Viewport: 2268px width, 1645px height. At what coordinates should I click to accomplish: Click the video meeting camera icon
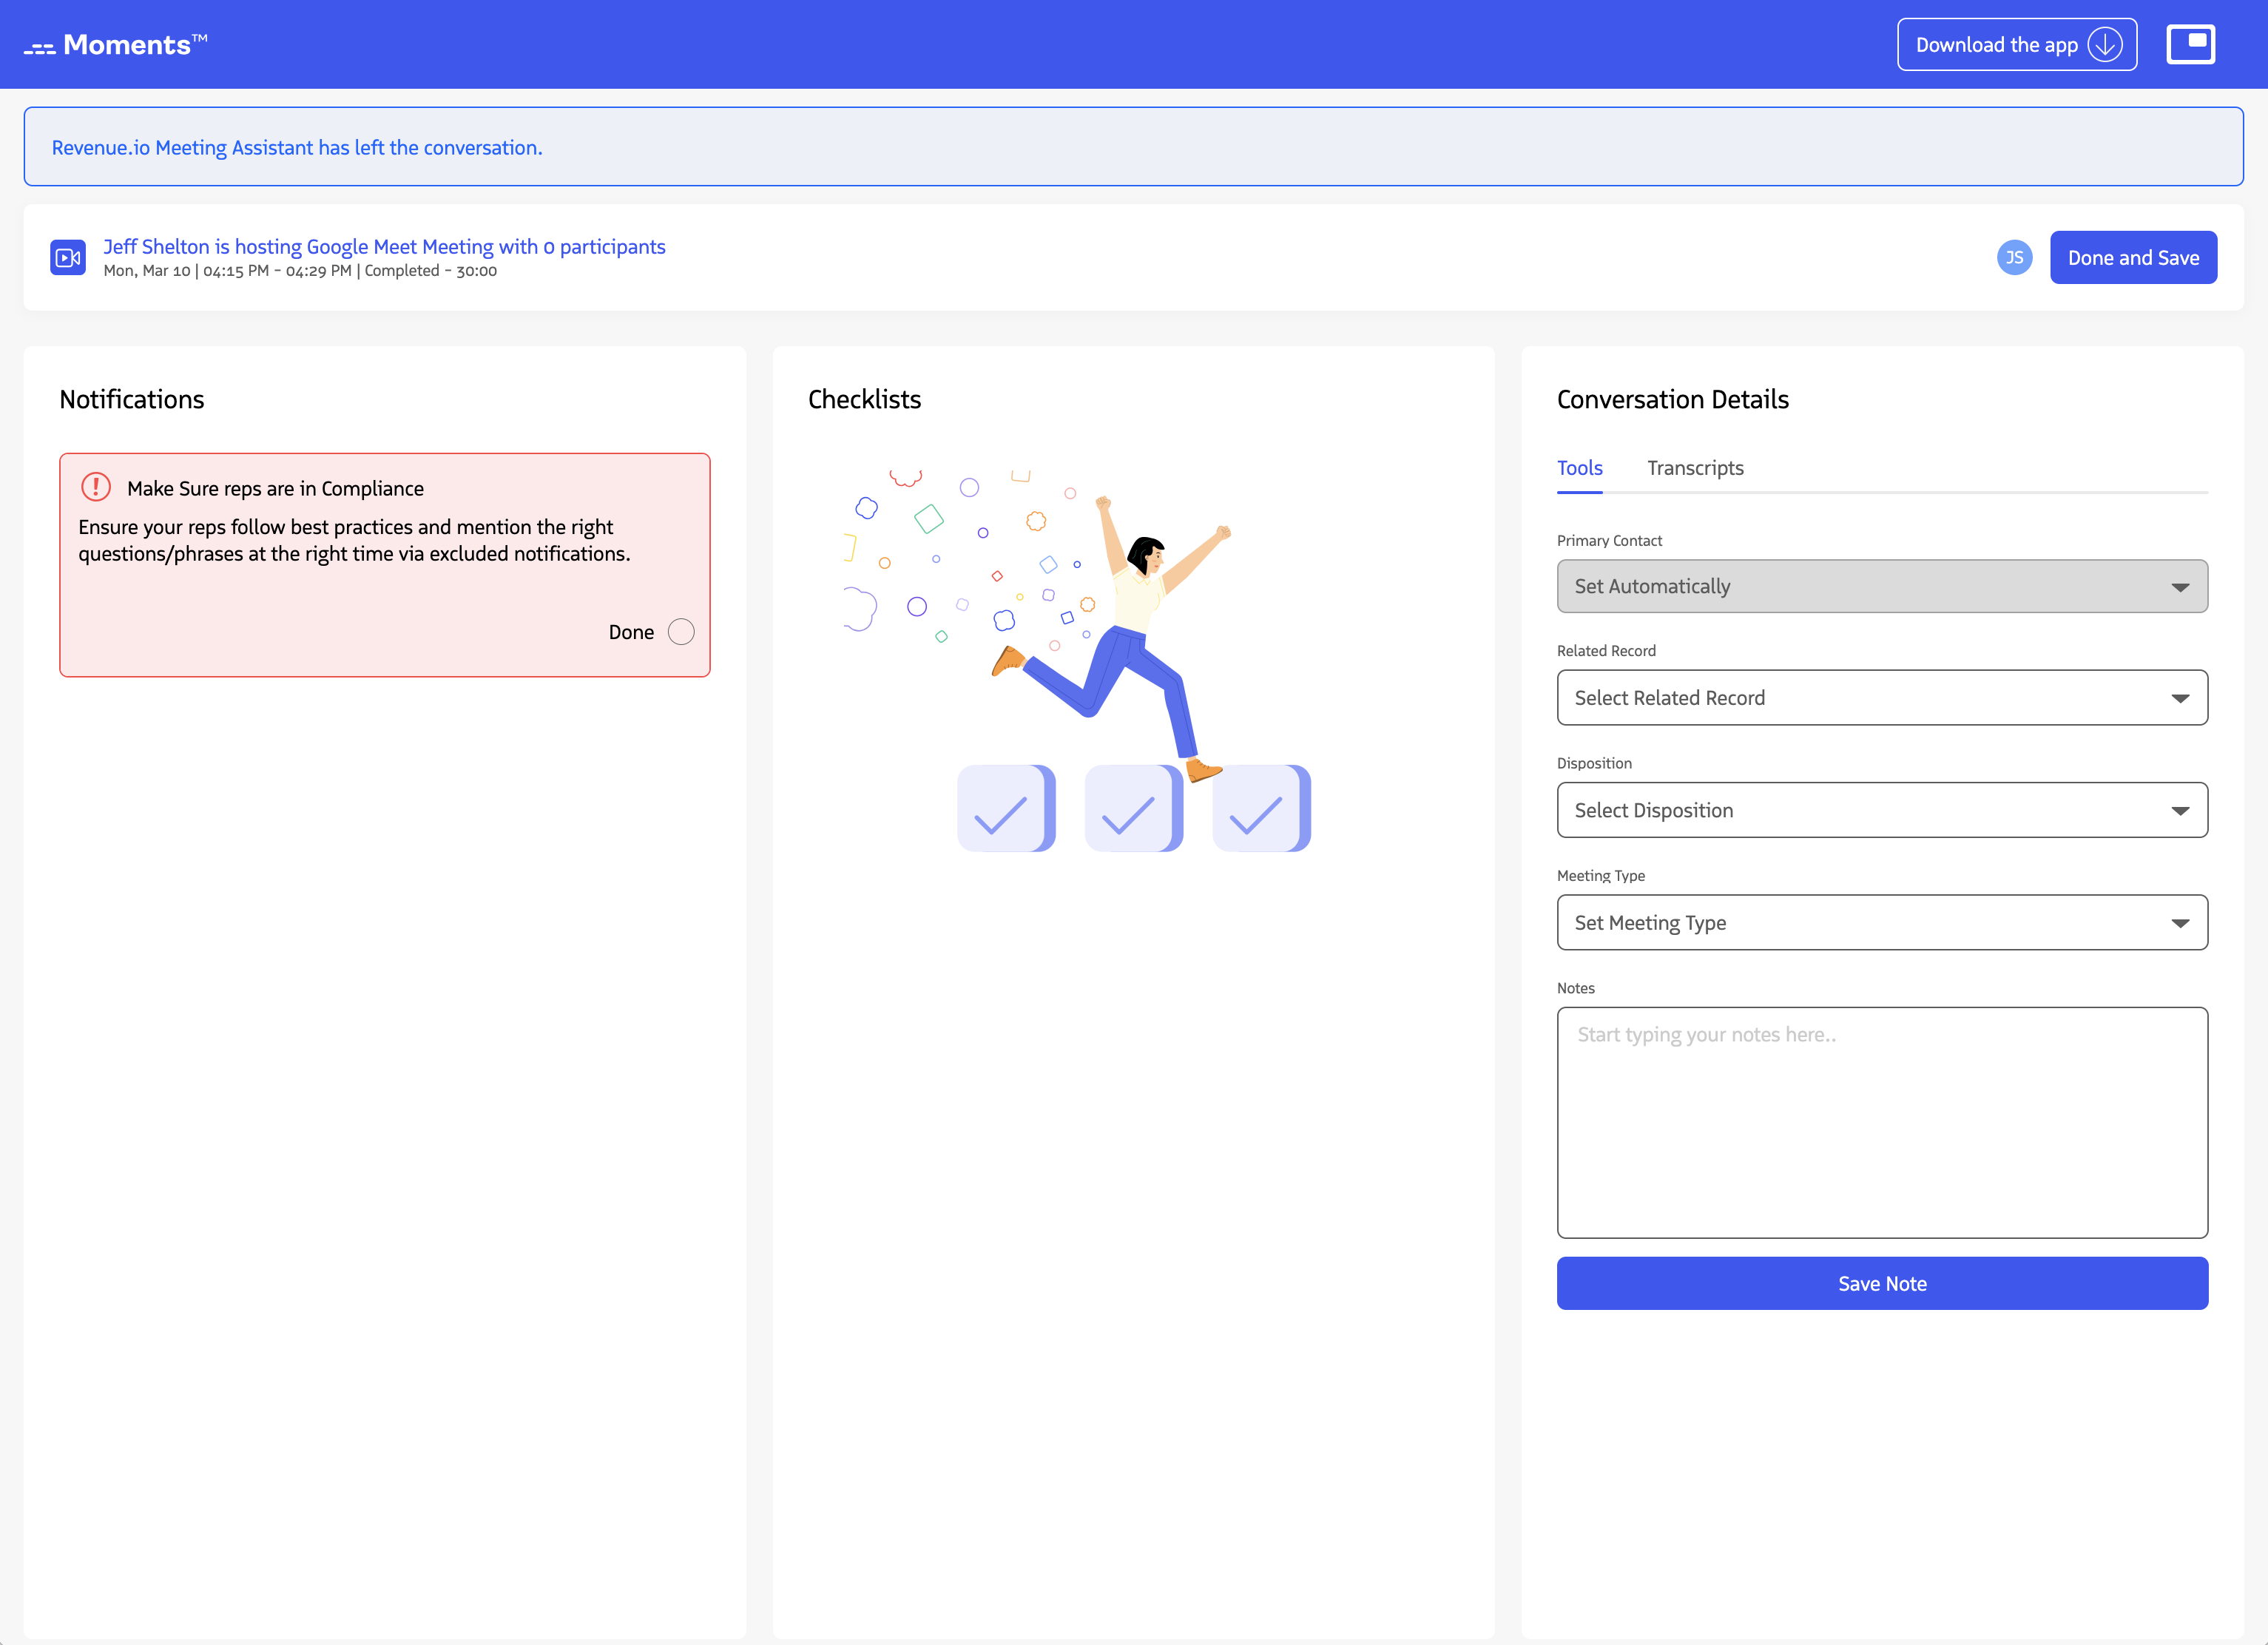tap(68, 258)
